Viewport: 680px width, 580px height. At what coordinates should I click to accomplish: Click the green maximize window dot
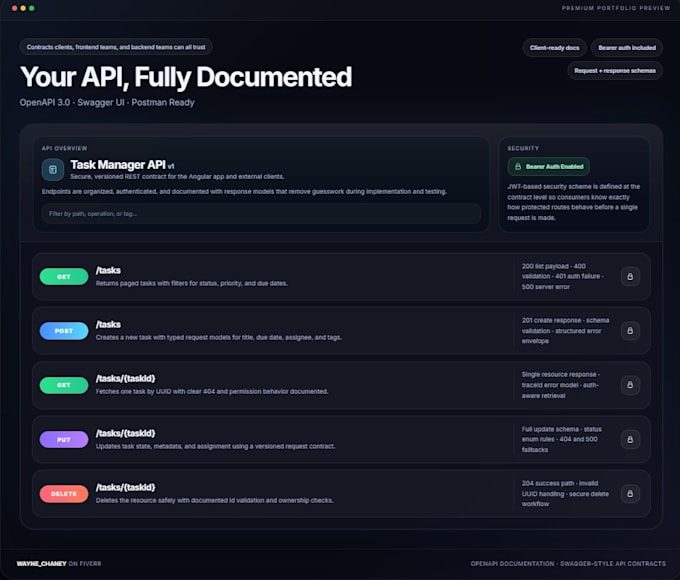pos(32,8)
